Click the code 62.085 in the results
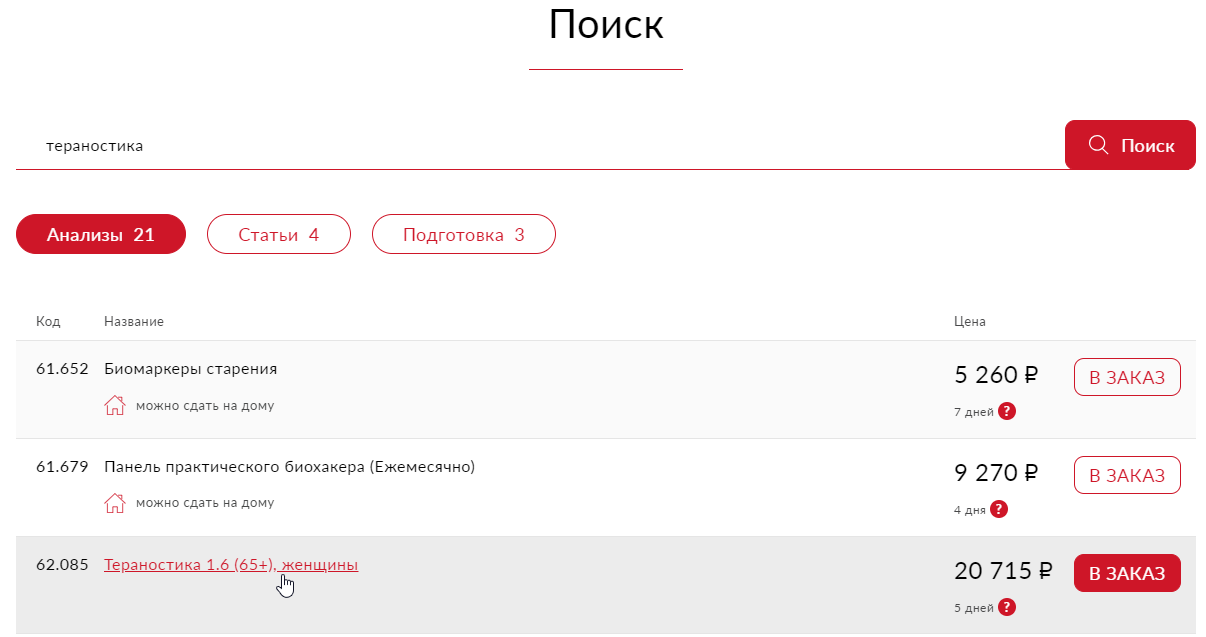 (63, 565)
